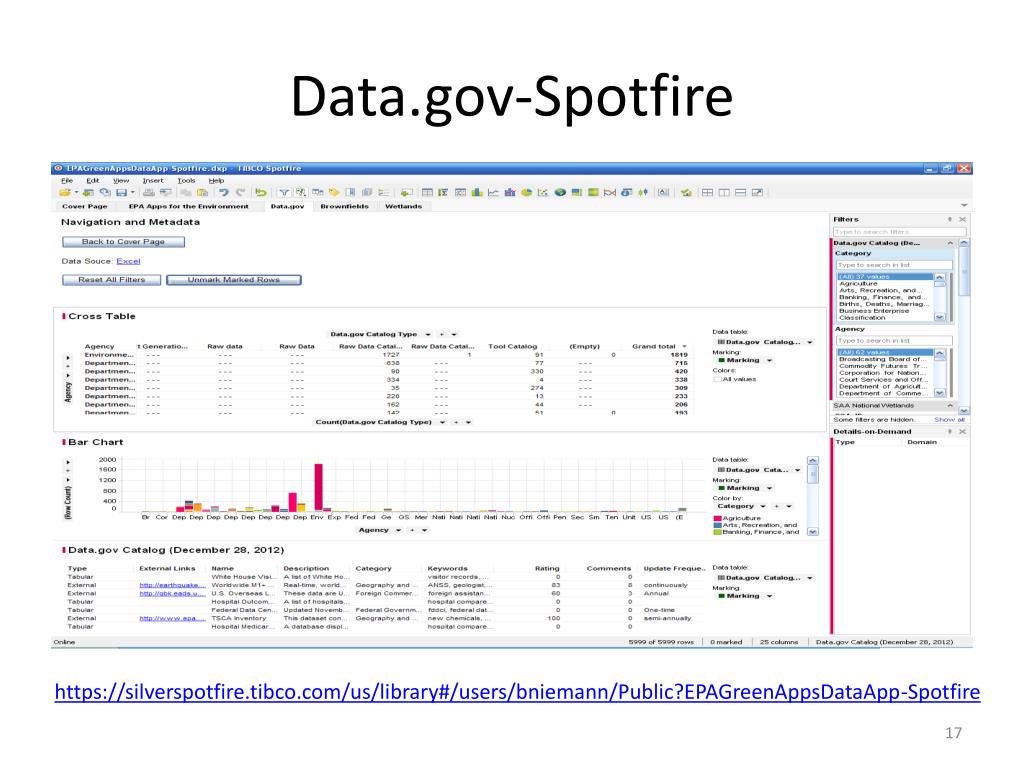The width and height of the screenshot is (1024, 768).
Task: Toggle the All values color checkbox
Action: [716, 379]
